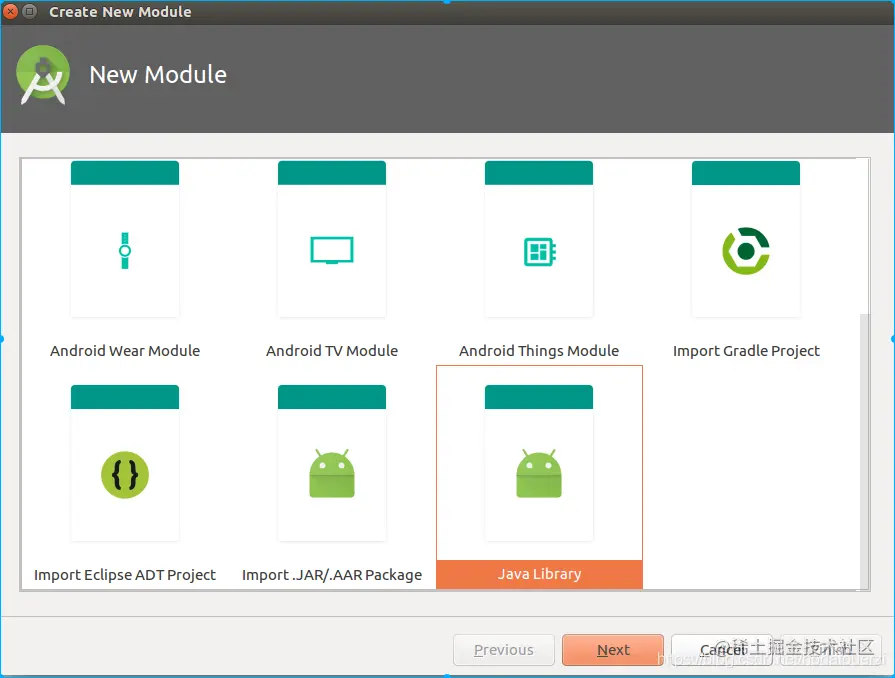Click the Android Studio logo in header
This screenshot has height=678, width=895.
tap(43, 75)
